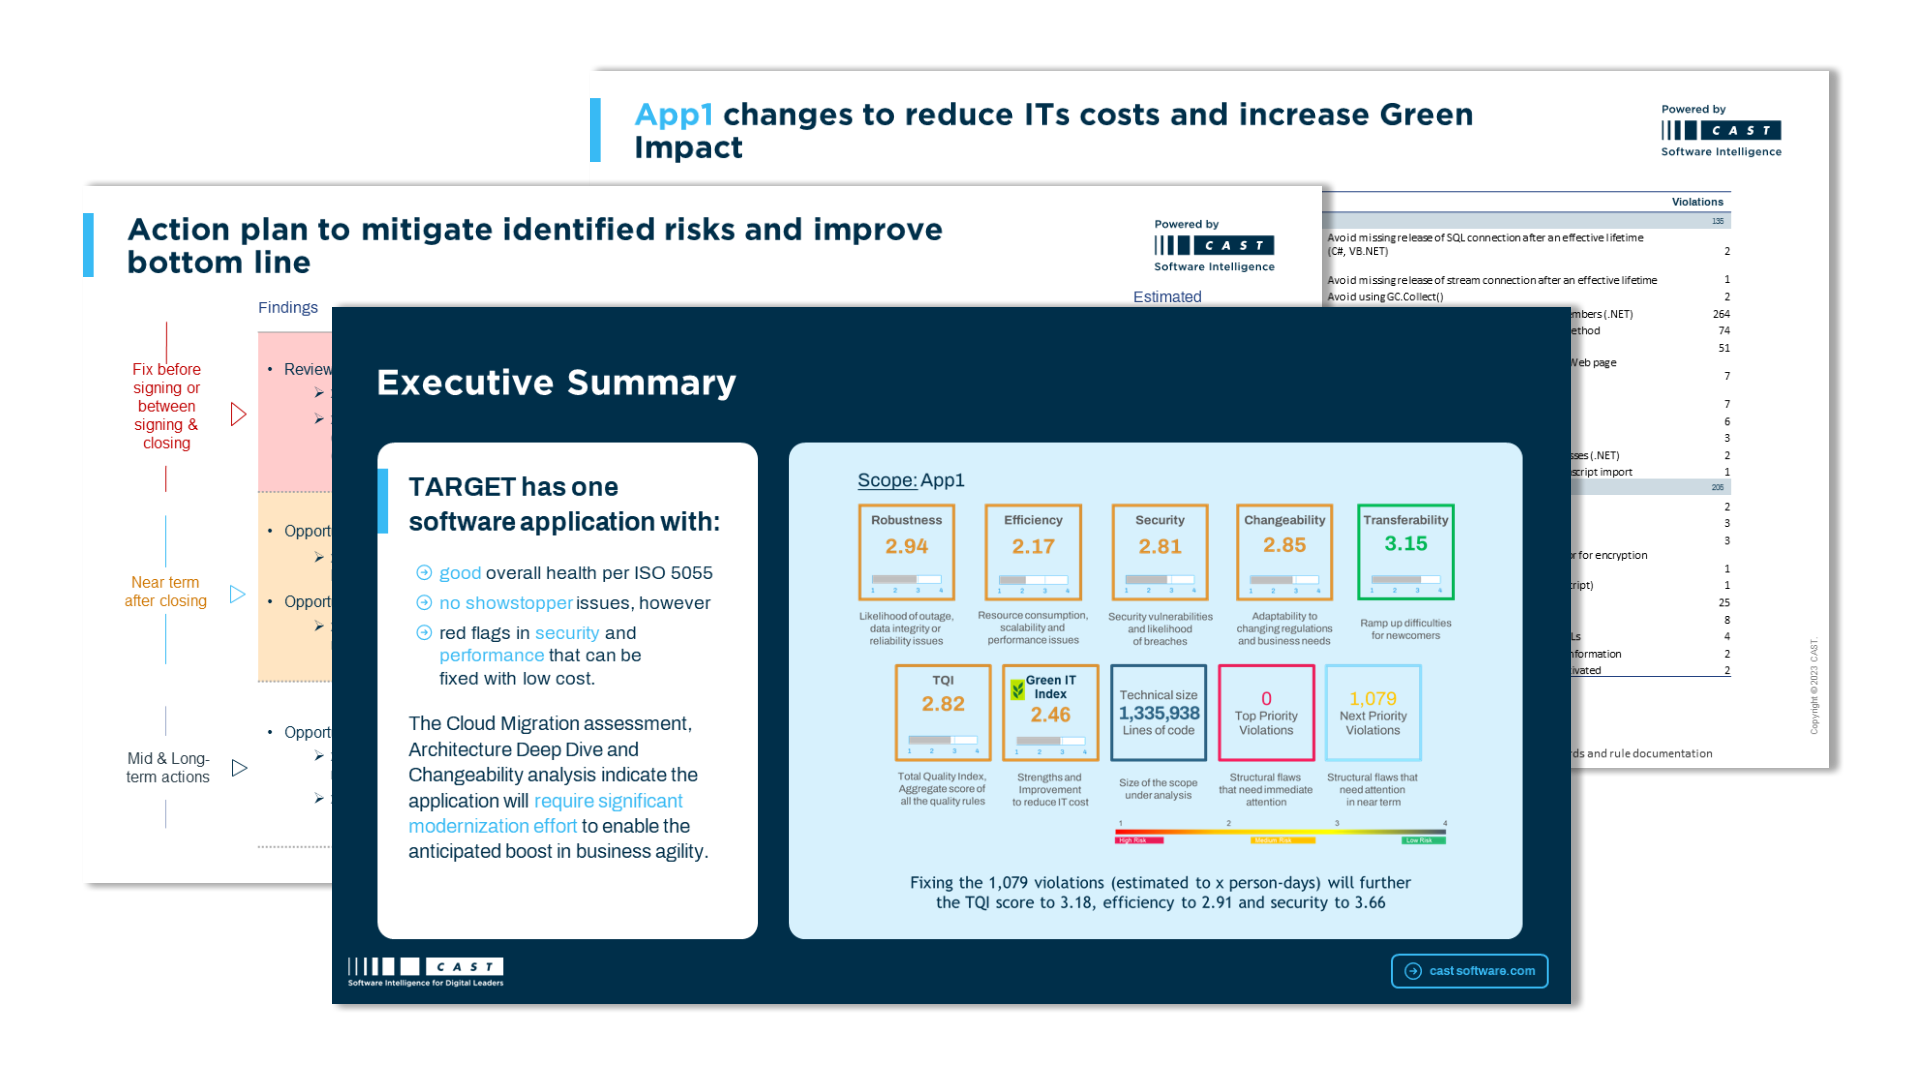Click the bullet arrow icon beside 'good overall health'
The width and height of the screenshot is (1920, 1080).
coord(424,573)
